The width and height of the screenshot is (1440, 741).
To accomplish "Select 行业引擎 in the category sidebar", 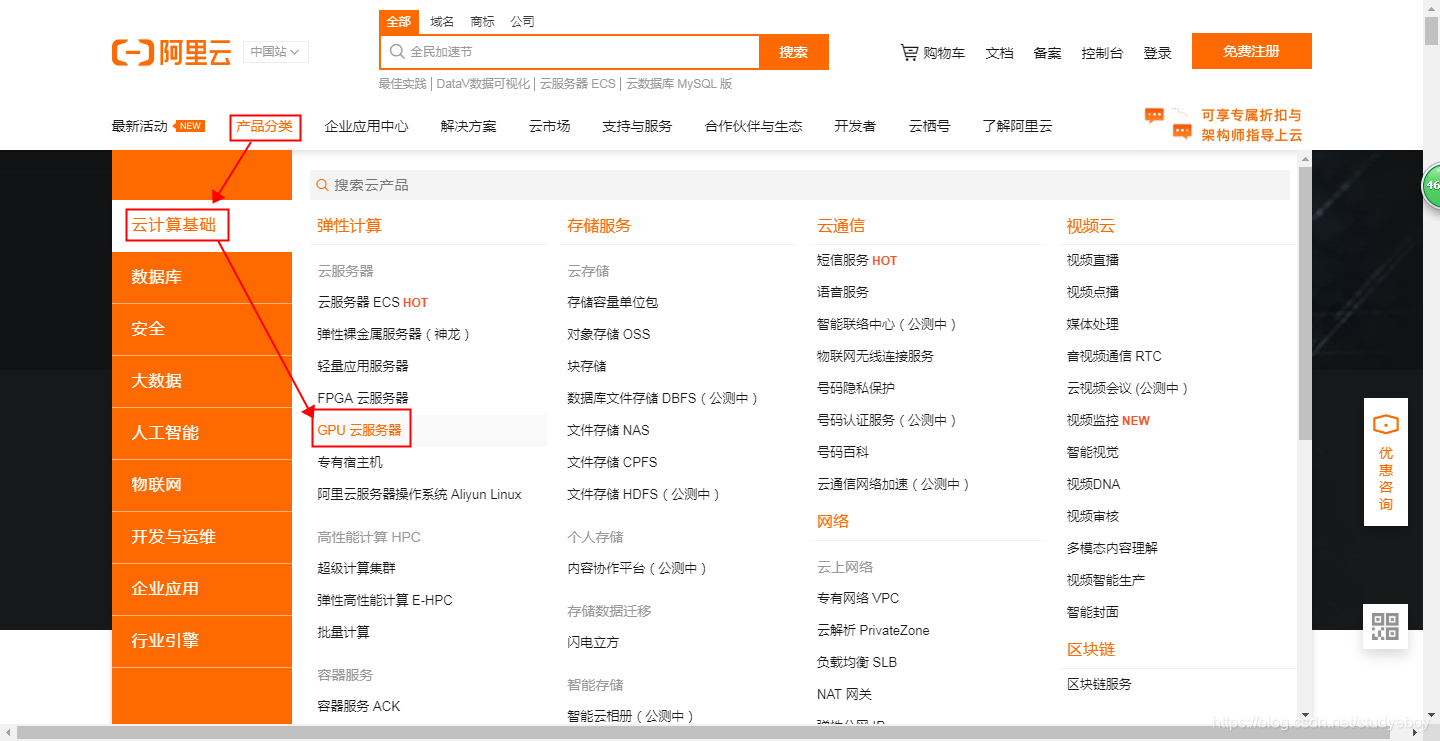I will (202, 641).
